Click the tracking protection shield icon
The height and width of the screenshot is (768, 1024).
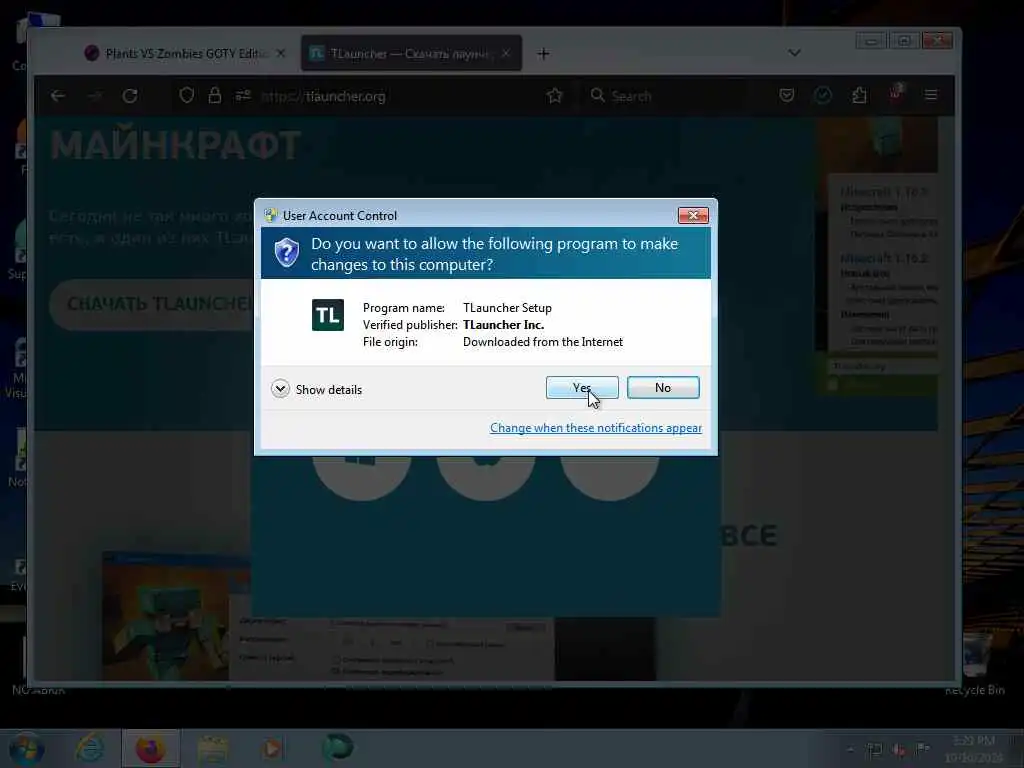coord(187,95)
